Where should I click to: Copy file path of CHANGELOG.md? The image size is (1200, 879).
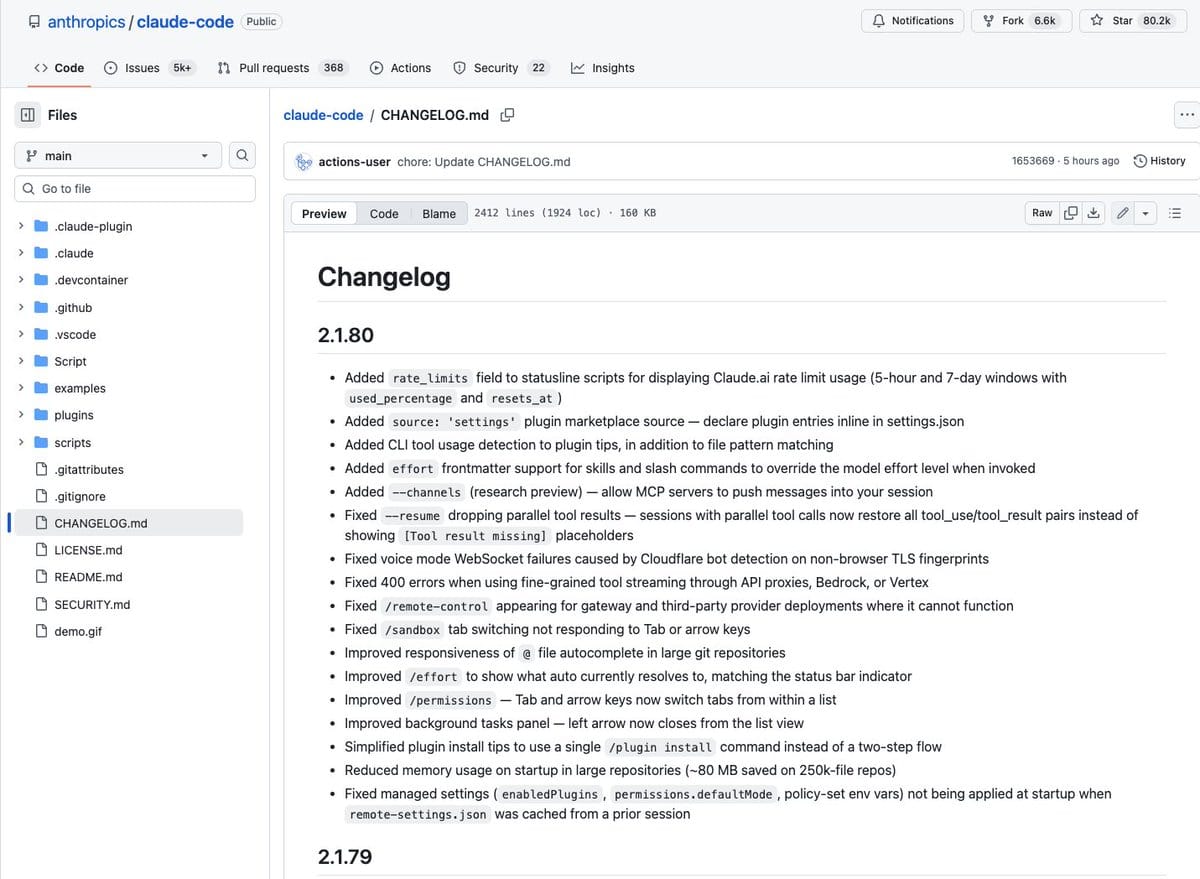pyautogui.click(x=507, y=115)
